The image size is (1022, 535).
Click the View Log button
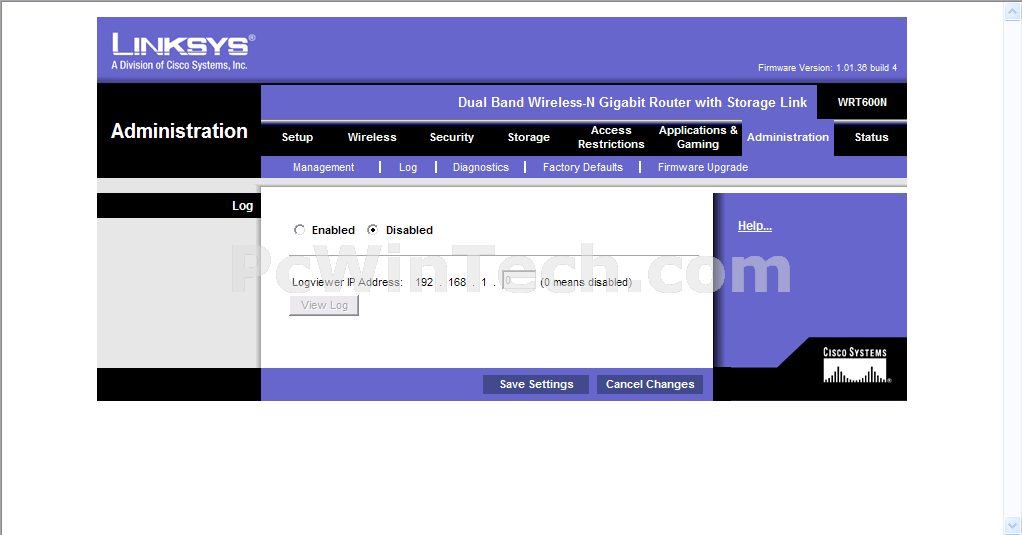point(324,305)
